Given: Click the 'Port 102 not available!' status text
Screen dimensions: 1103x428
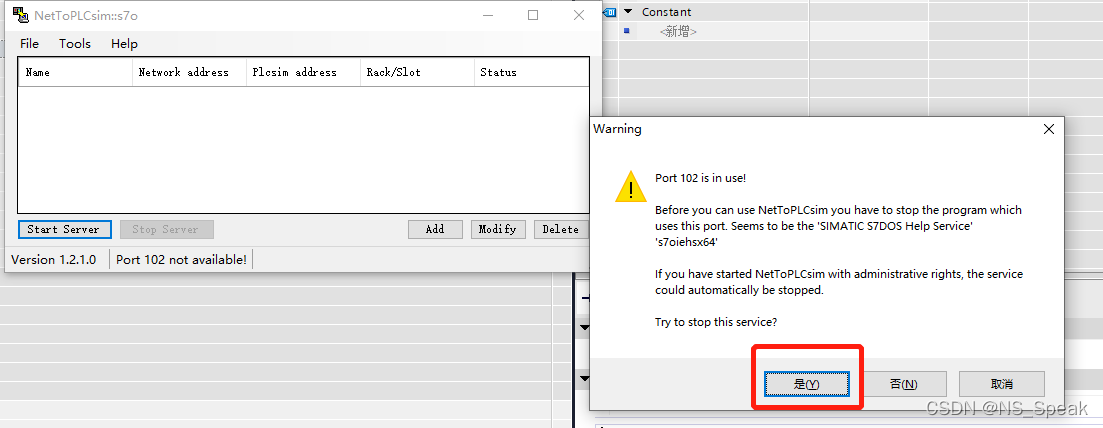Looking at the screenshot, I should (181, 260).
